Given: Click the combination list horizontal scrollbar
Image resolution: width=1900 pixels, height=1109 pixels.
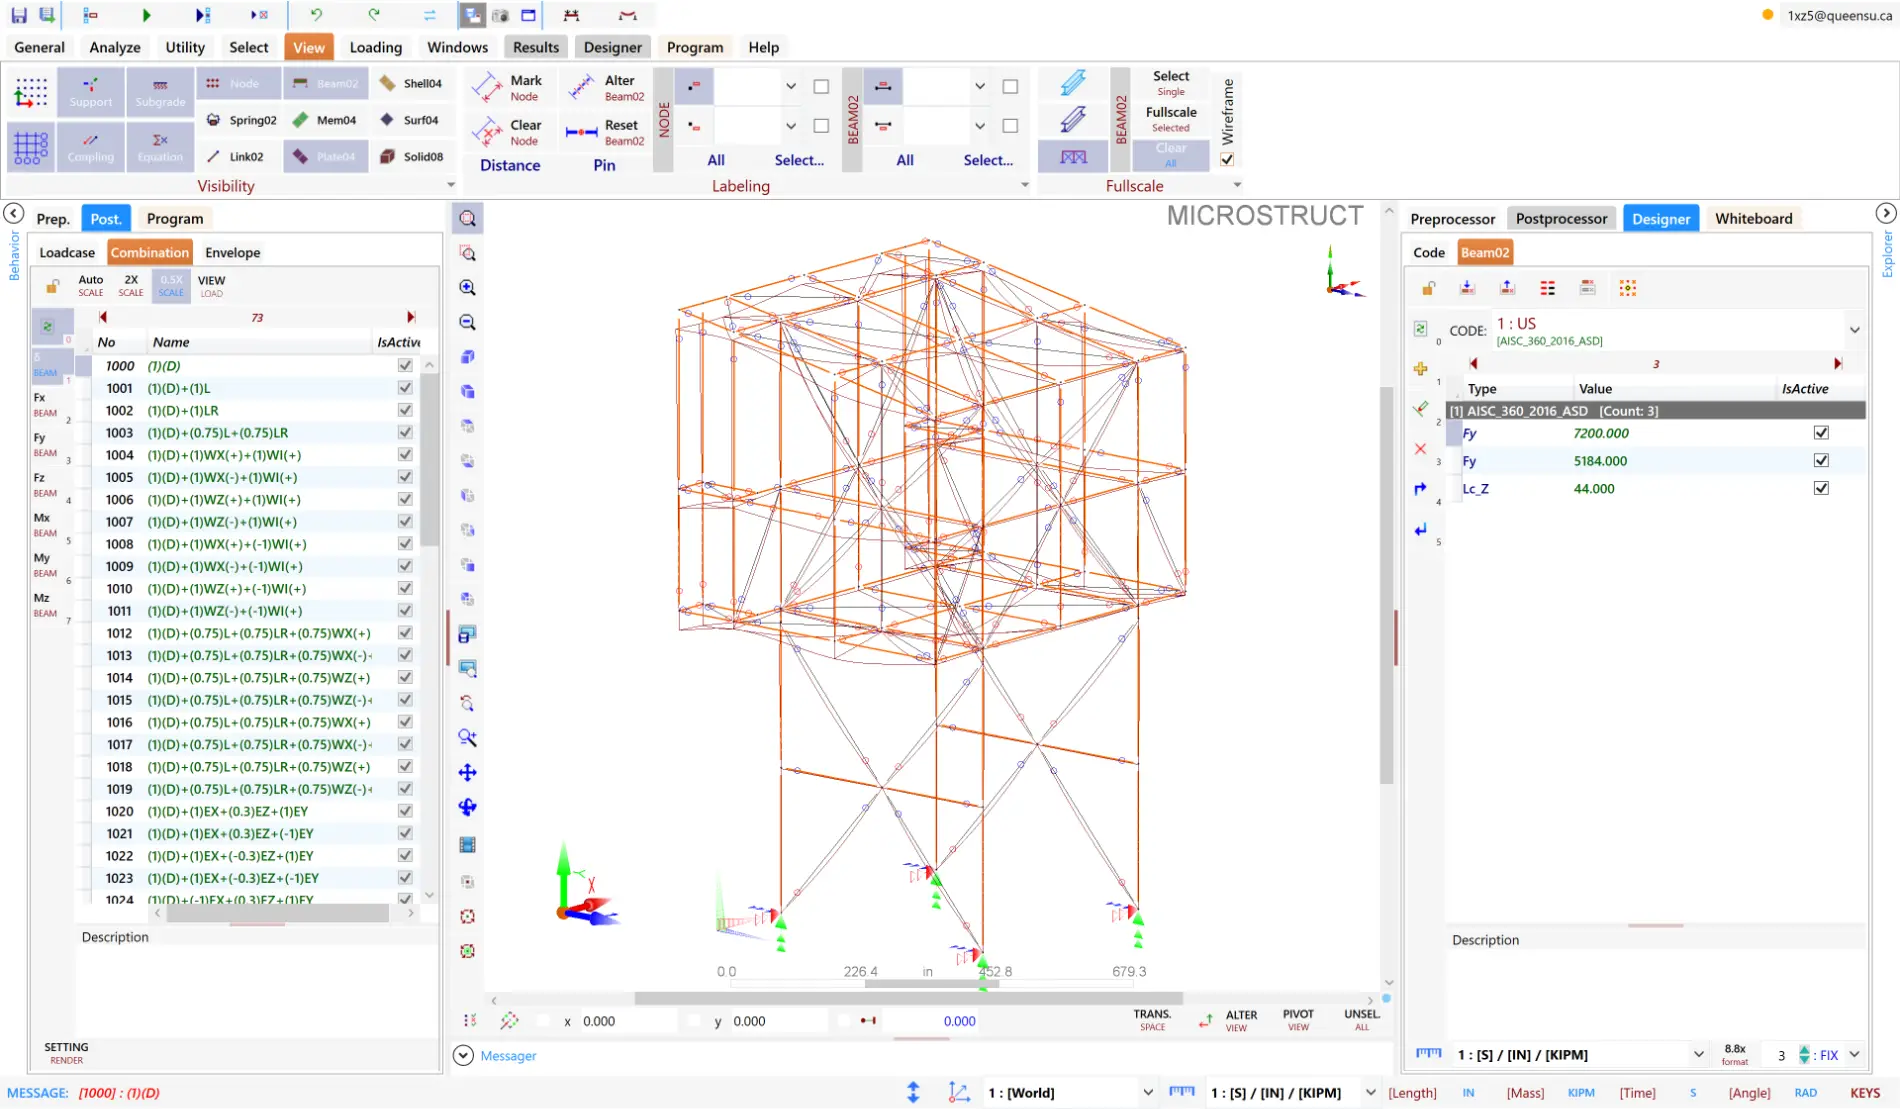Looking at the screenshot, I should tap(277, 913).
